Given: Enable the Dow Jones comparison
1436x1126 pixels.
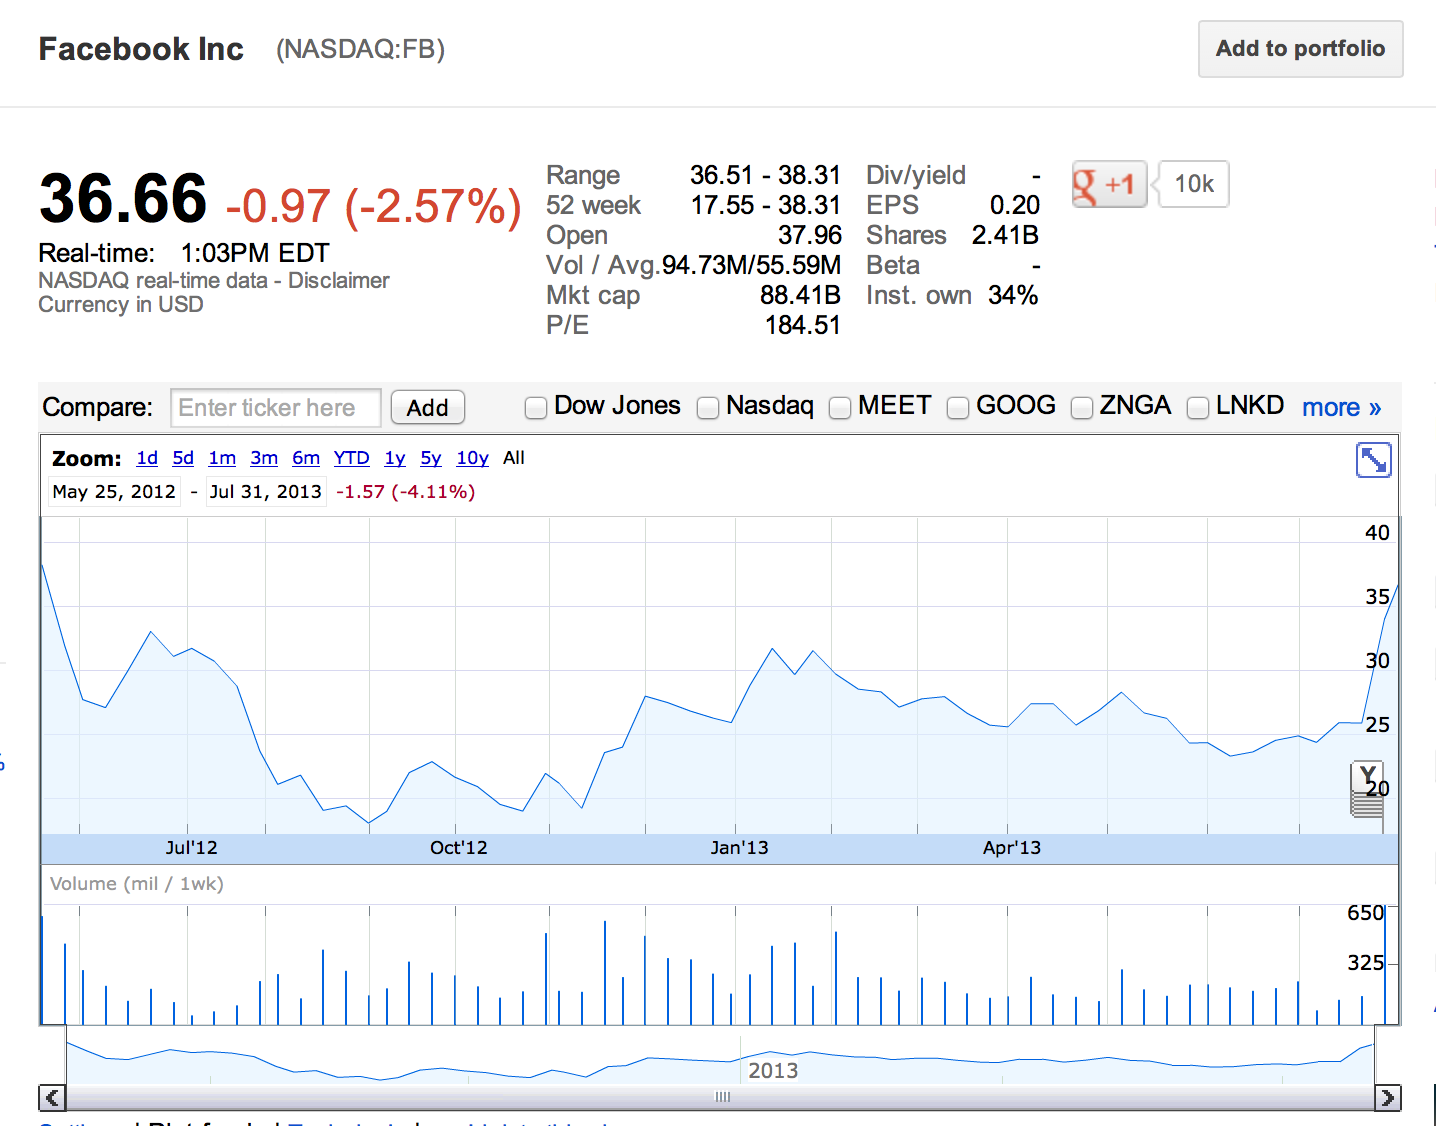Looking at the screenshot, I should [x=536, y=408].
